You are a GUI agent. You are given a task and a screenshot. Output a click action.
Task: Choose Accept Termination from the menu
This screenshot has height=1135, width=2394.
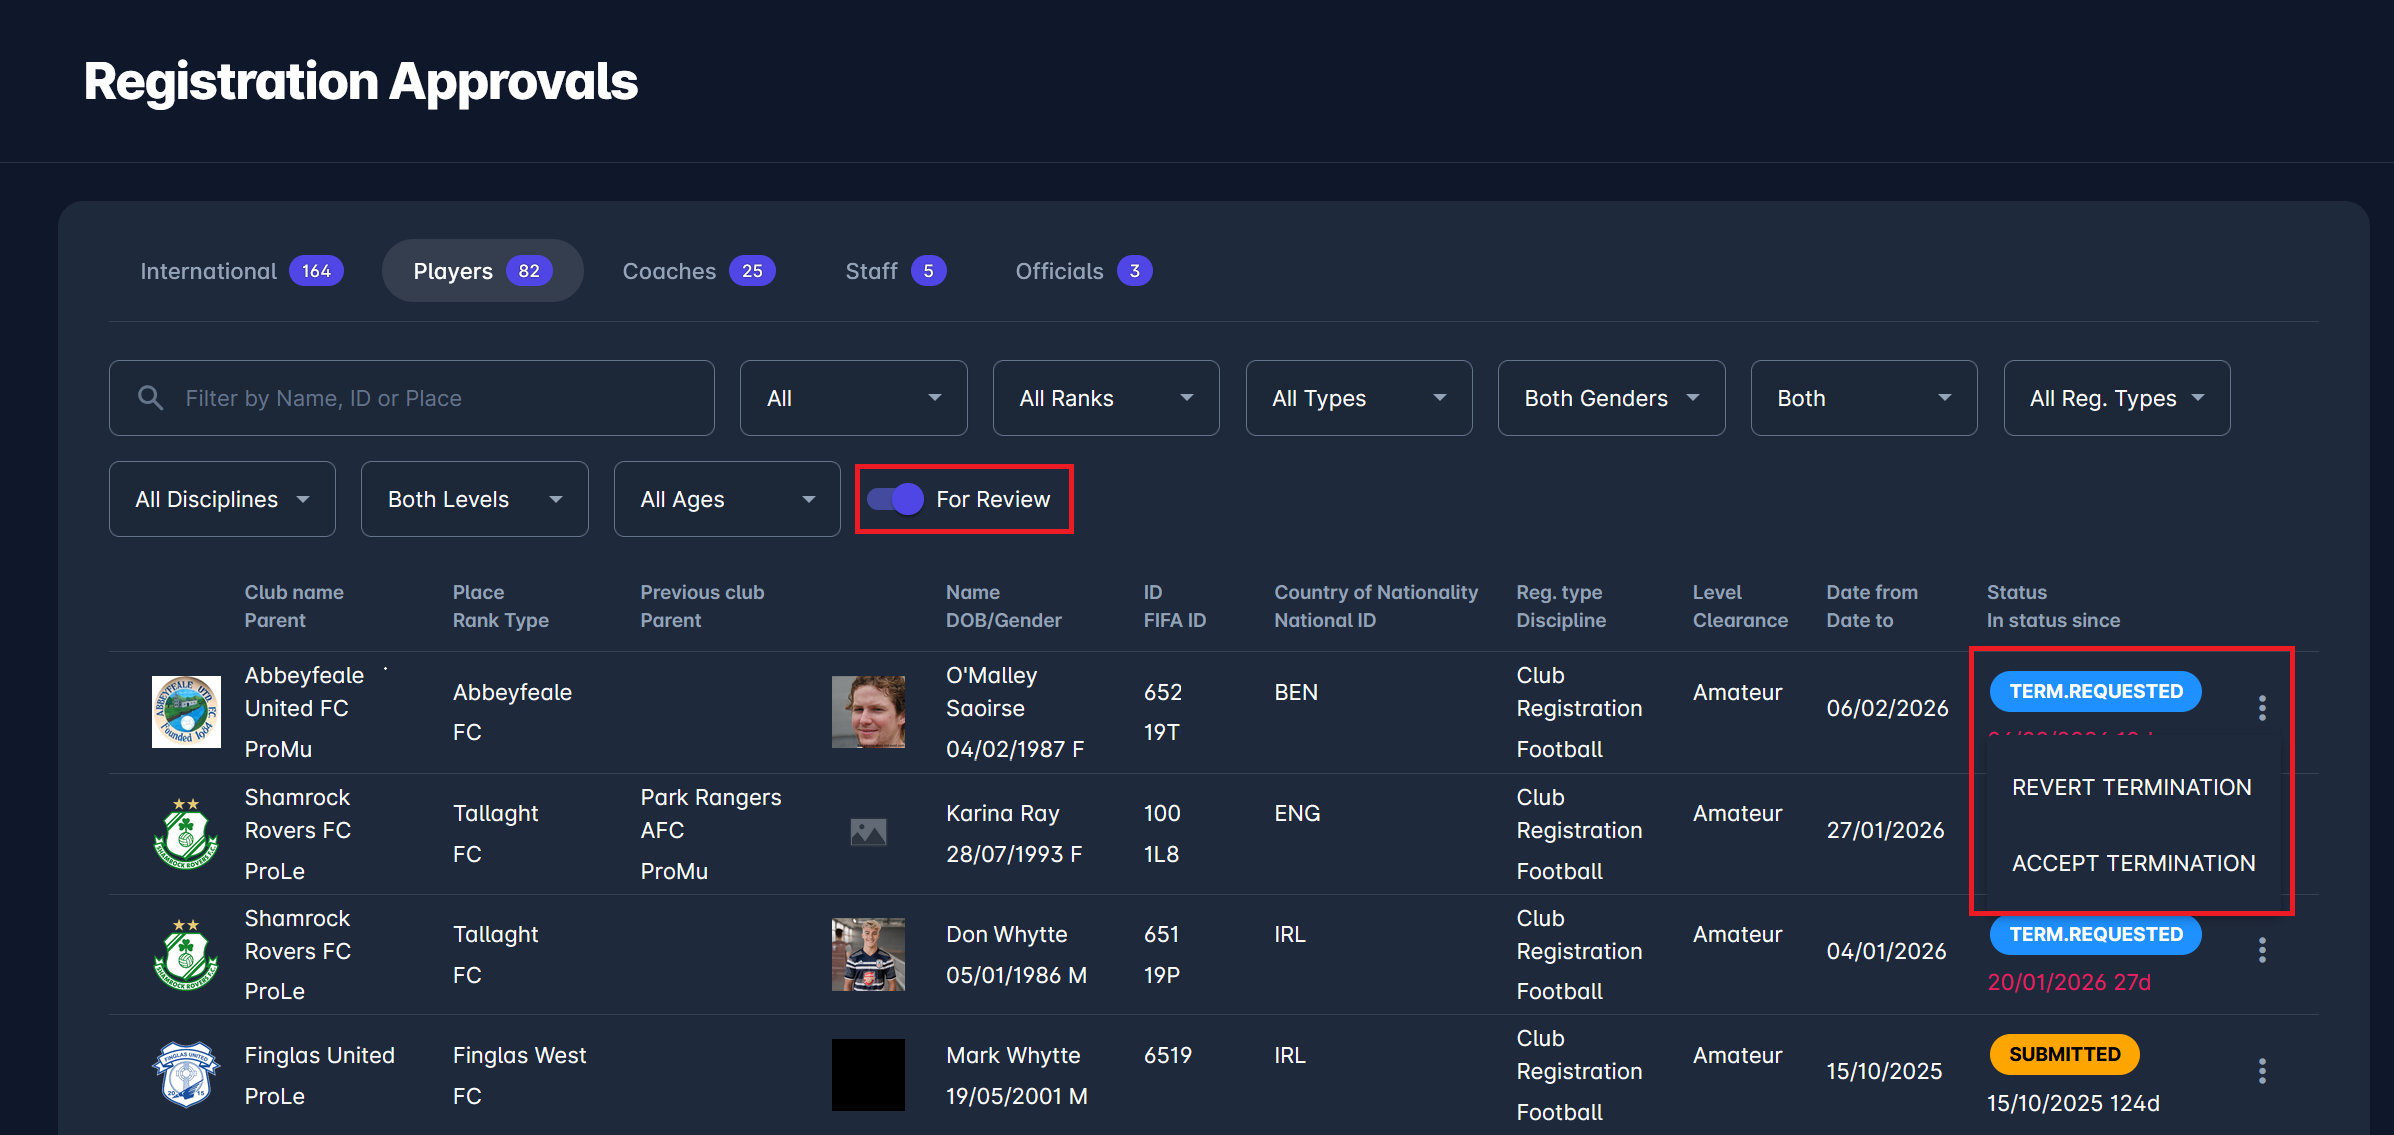point(2133,863)
